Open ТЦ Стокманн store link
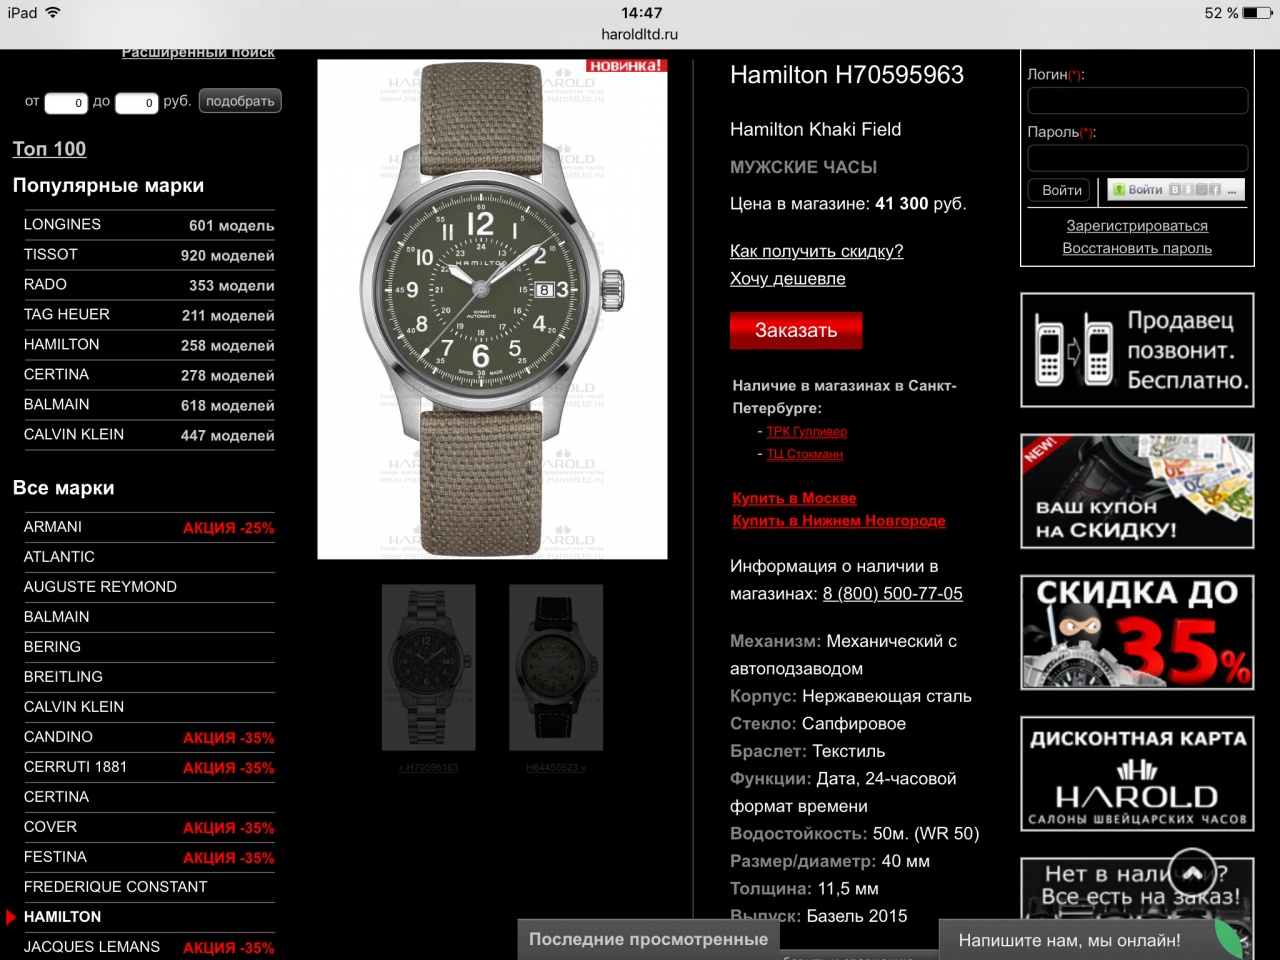This screenshot has height=960, width=1280. (805, 455)
